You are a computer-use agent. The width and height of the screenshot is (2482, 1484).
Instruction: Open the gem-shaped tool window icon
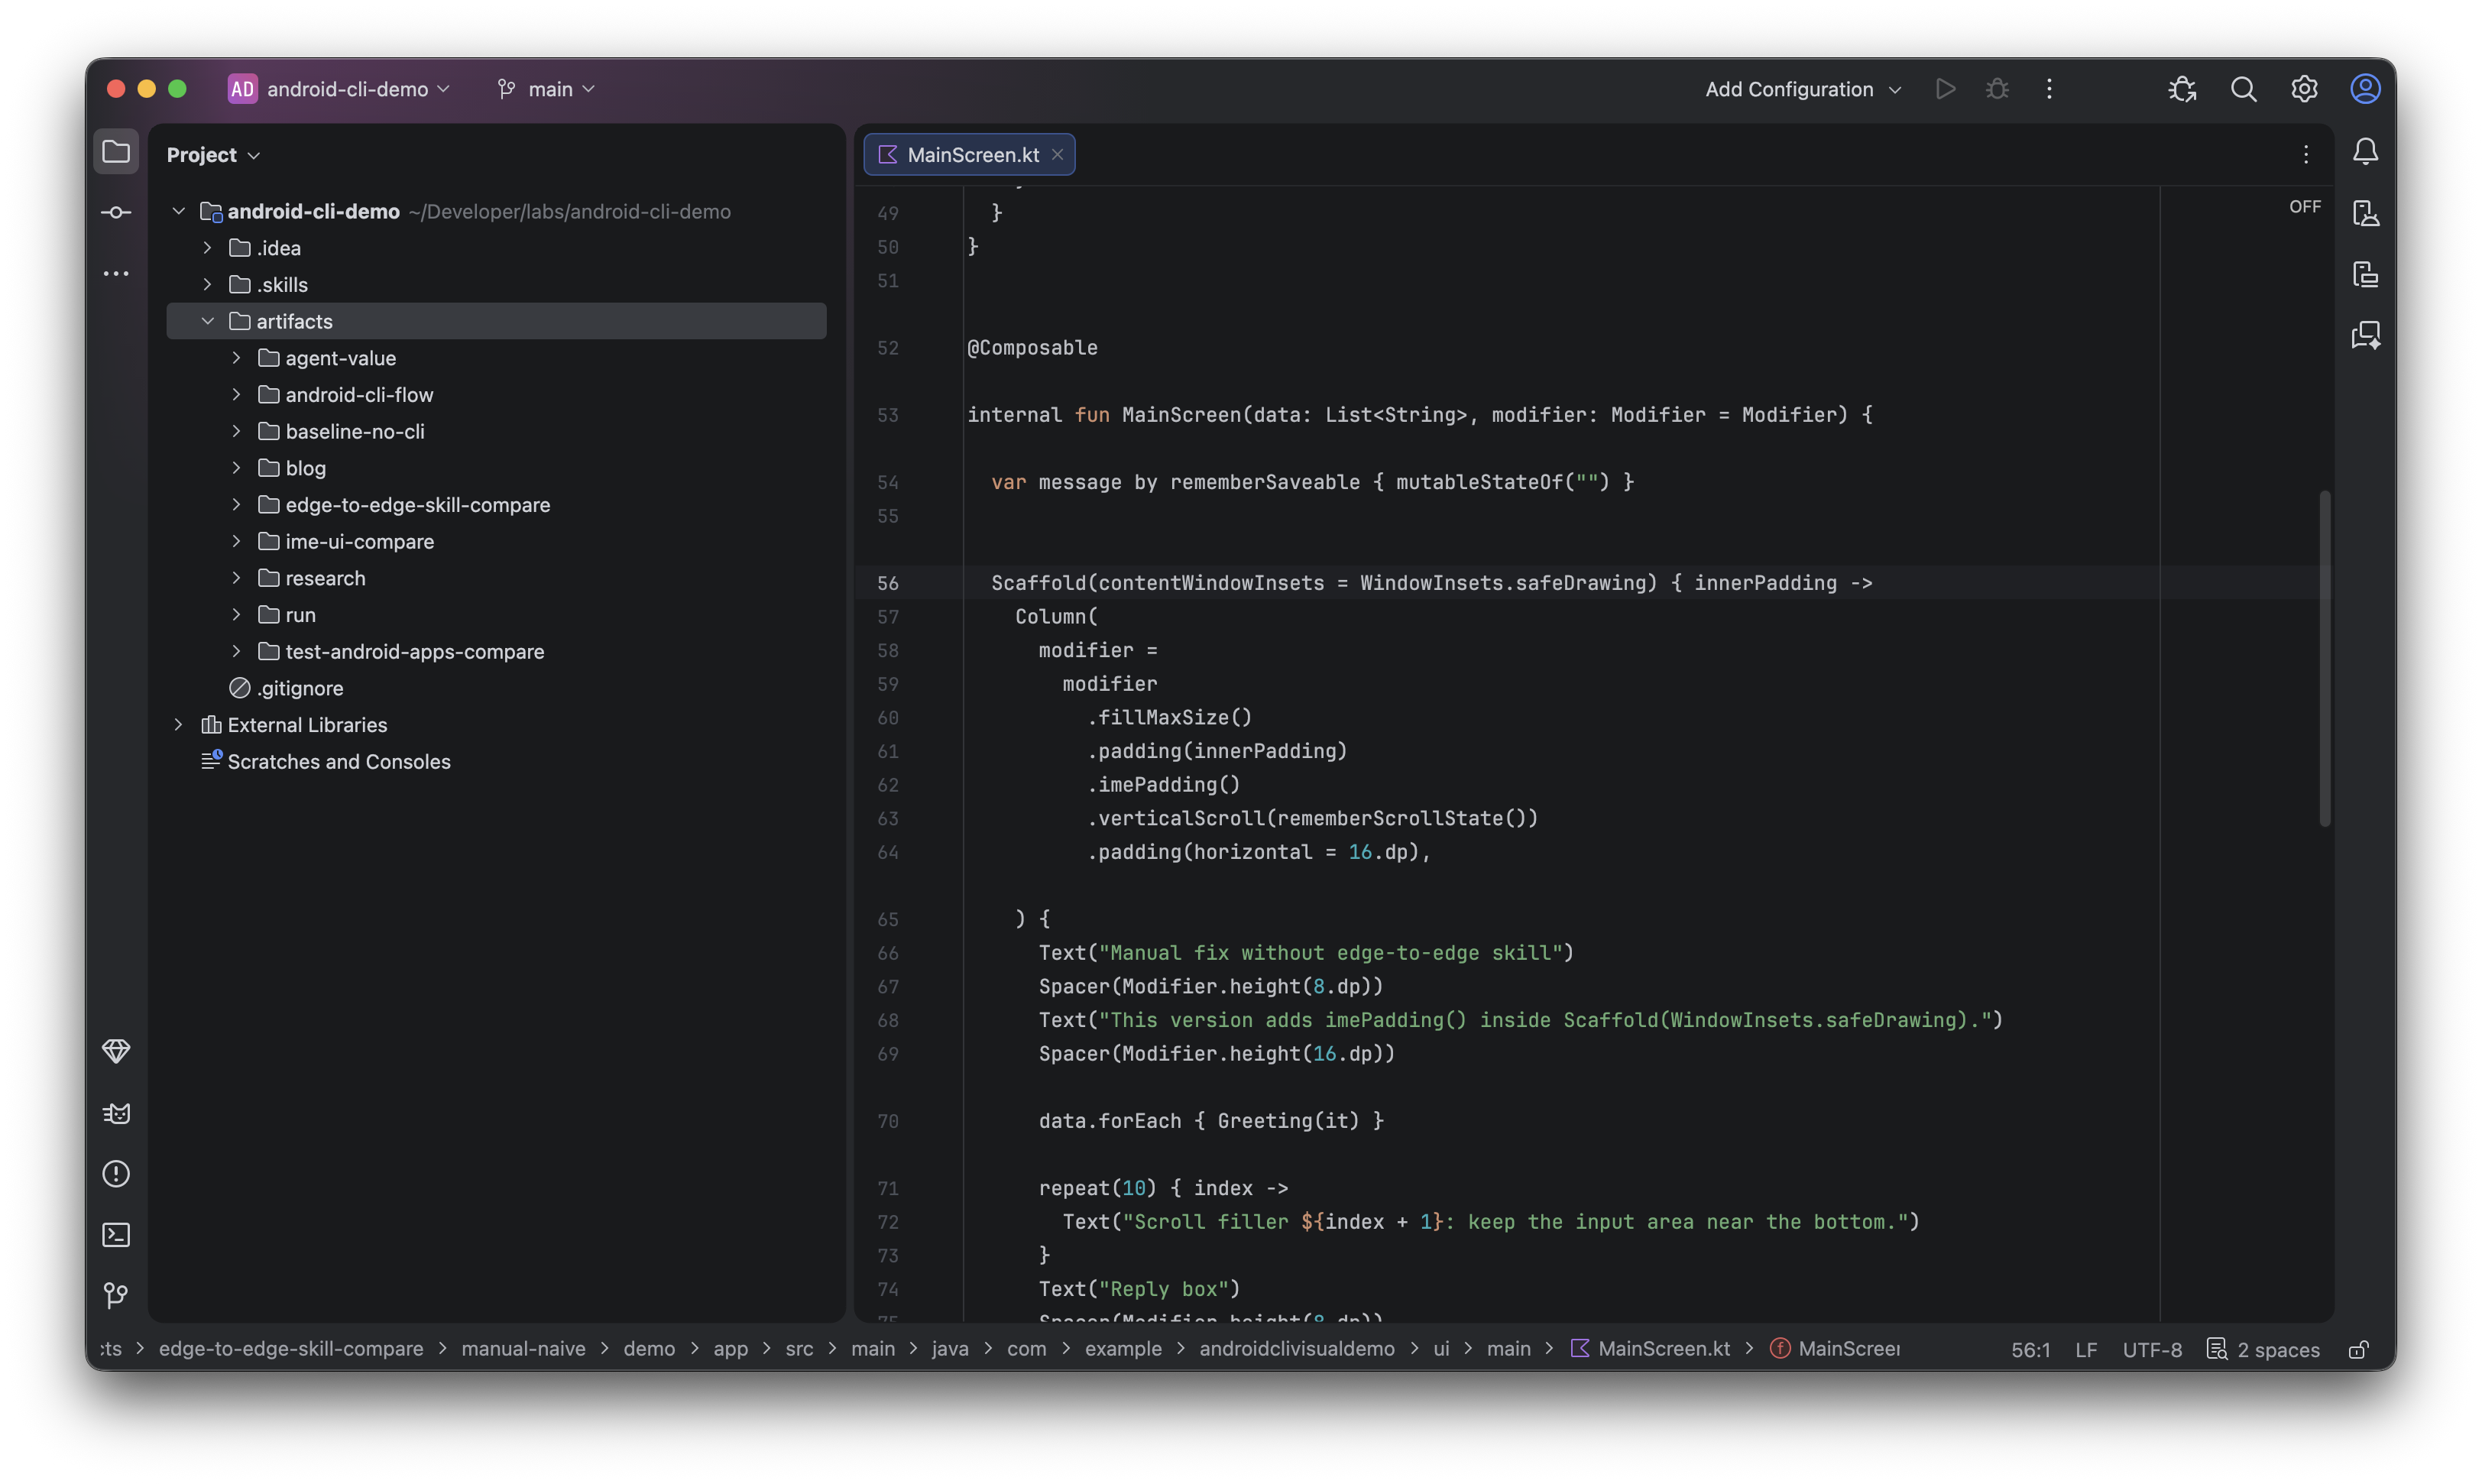pos(116,1051)
